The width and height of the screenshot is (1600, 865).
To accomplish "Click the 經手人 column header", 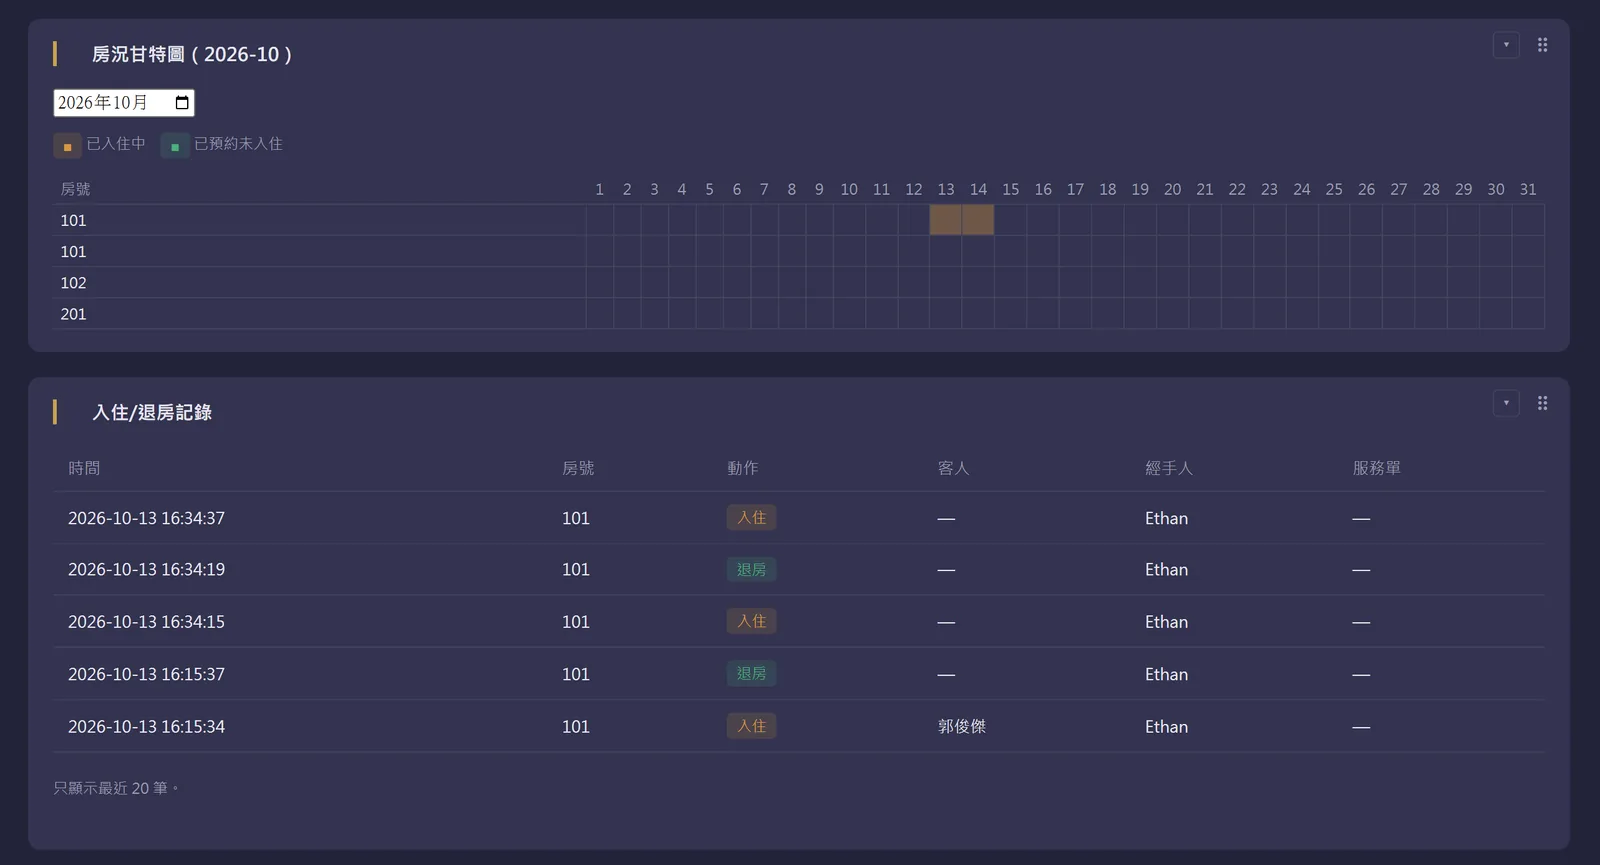I will tap(1169, 468).
